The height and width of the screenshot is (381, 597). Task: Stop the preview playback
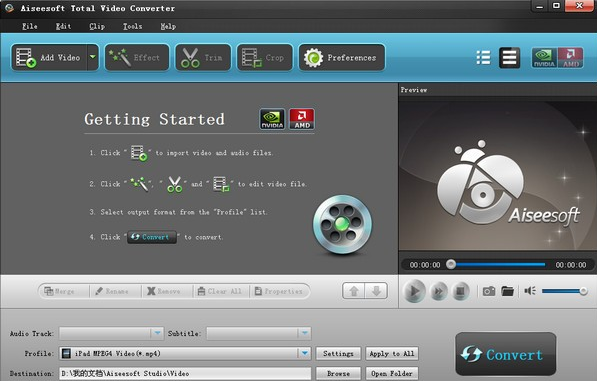(x=460, y=292)
